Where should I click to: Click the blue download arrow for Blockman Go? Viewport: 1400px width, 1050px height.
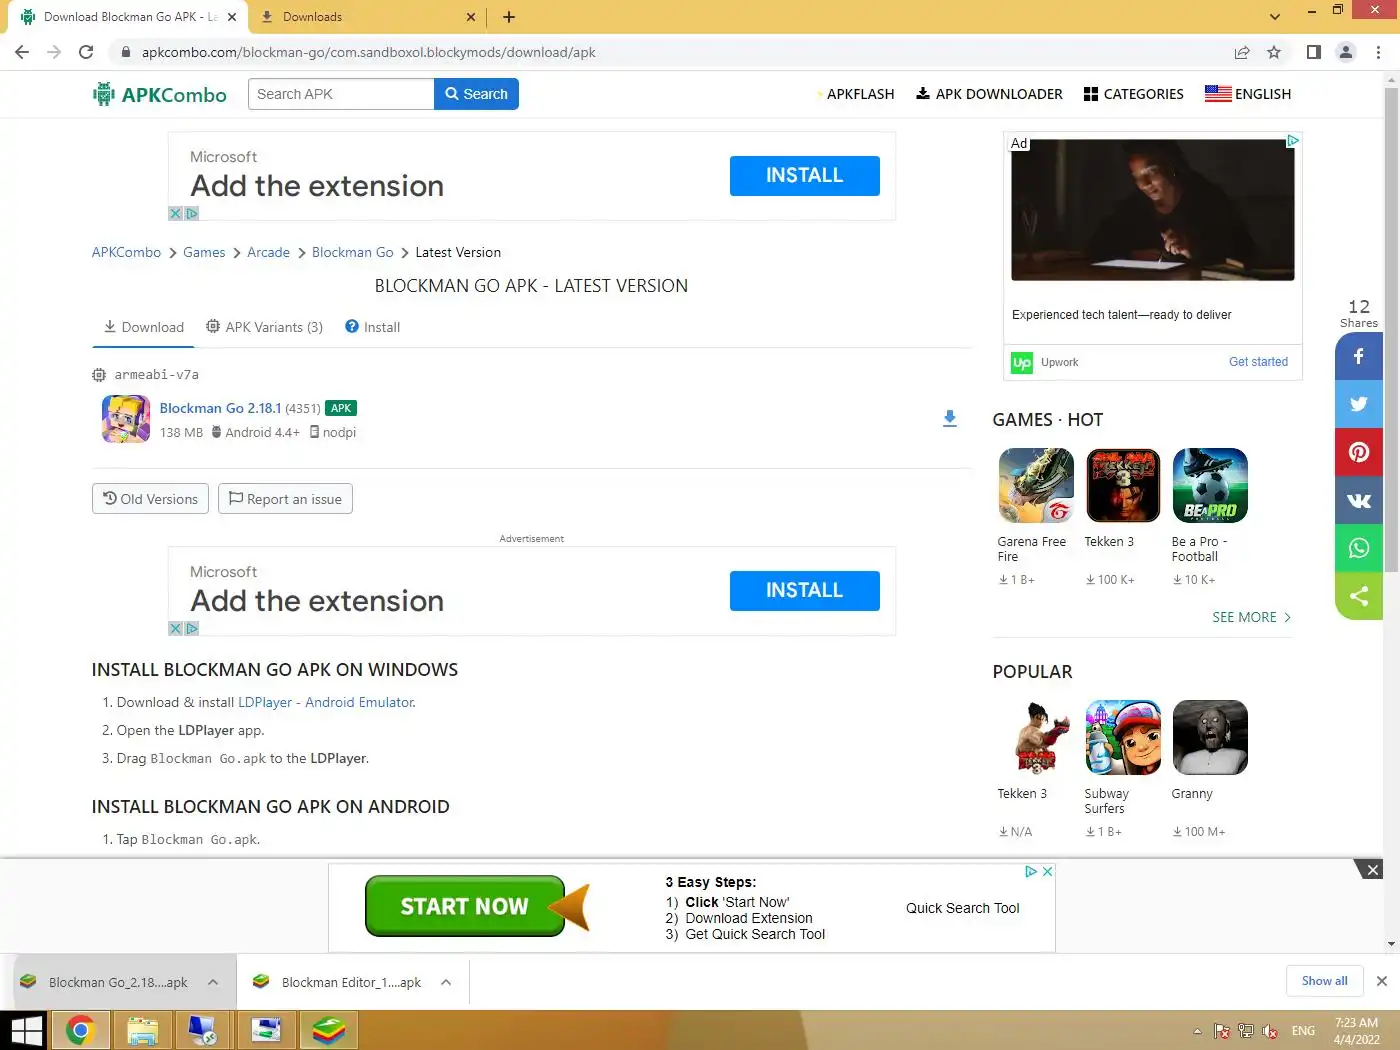pos(950,419)
